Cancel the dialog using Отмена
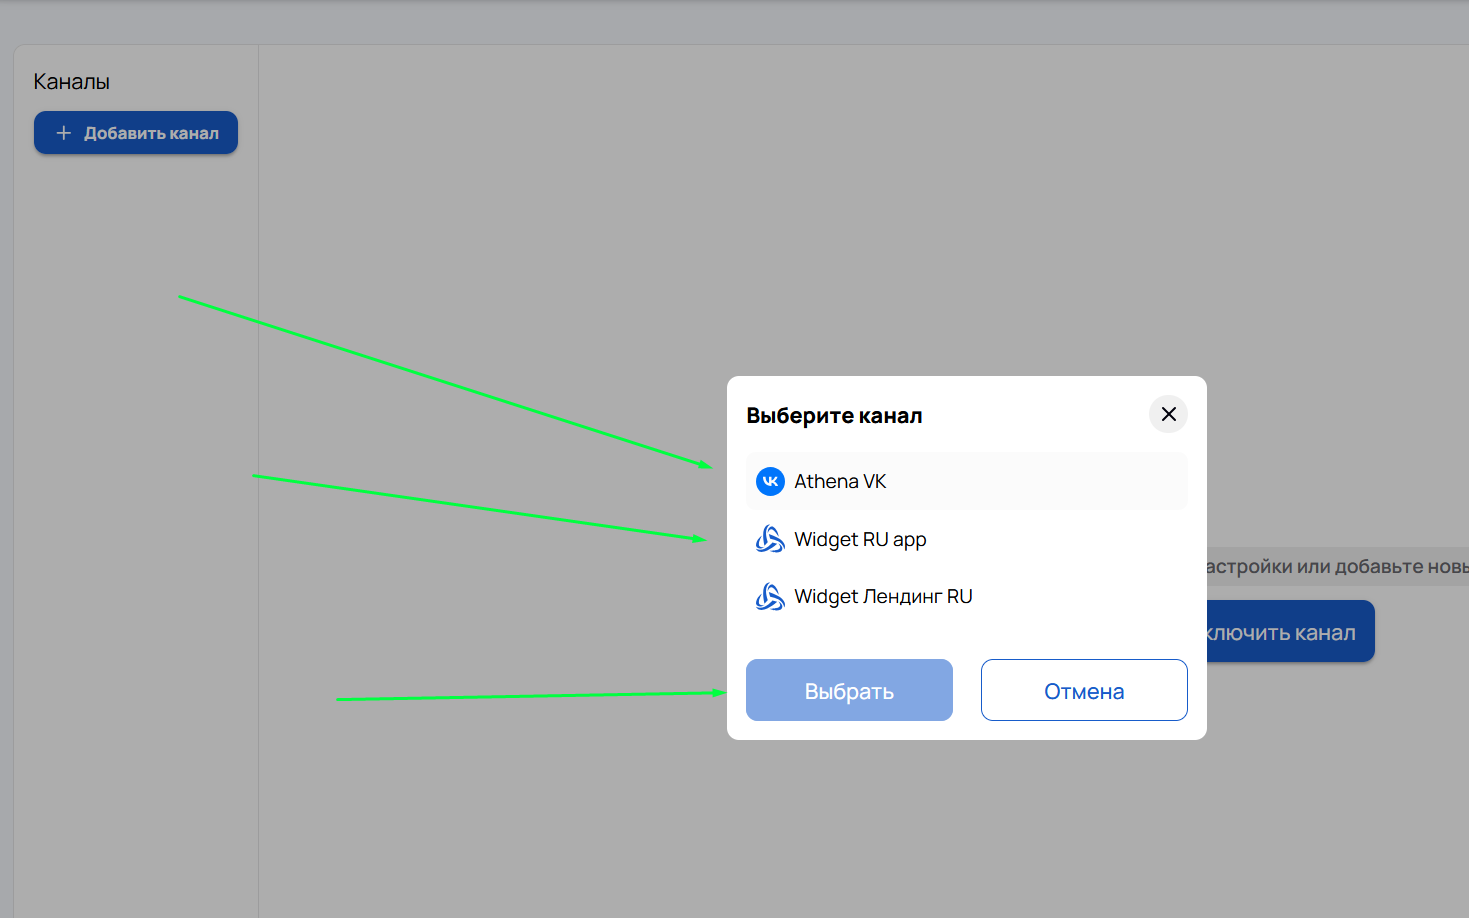 pos(1084,690)
